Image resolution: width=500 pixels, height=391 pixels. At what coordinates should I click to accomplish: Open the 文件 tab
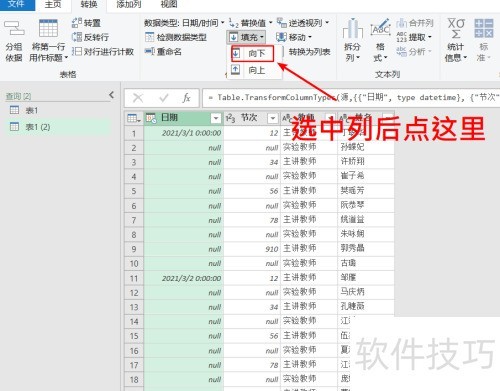coord(17,4)
